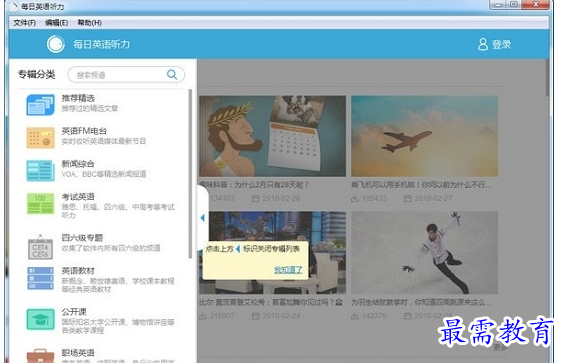Click the 新闻综合 news icon

coord(41,171)
